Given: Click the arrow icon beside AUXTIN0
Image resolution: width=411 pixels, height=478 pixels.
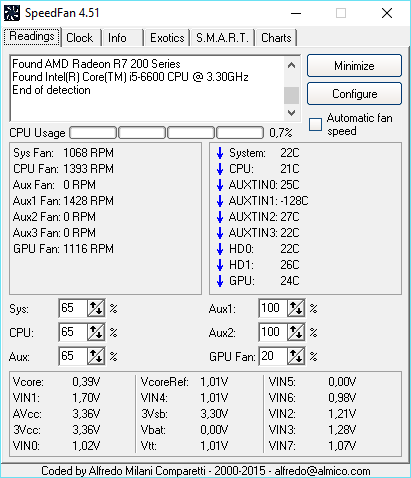Looking at the screenshot, I should pos(220,185).
